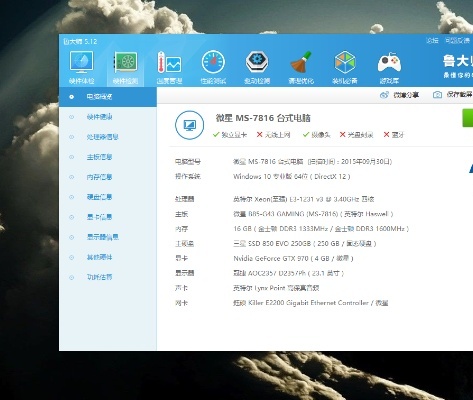Click the round computer monitor icon
This screenshot has height=400, width=473.
coord(190,125)
